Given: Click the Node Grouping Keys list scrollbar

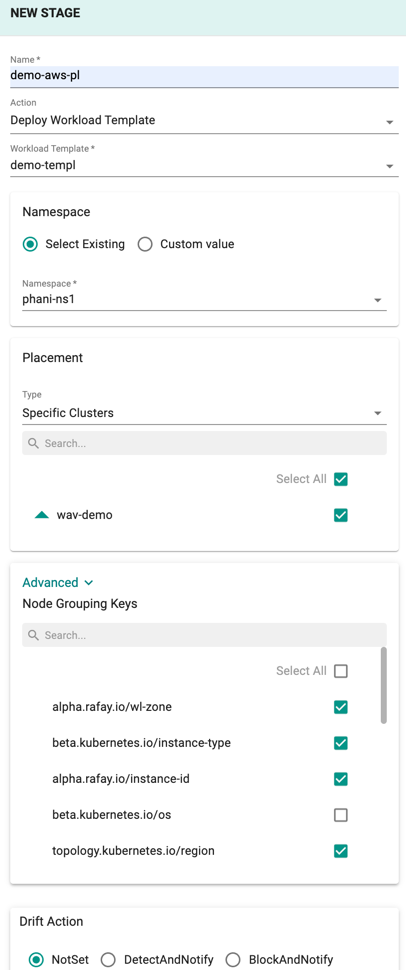Looking at the screenshot, I should [x=384, y=685].
